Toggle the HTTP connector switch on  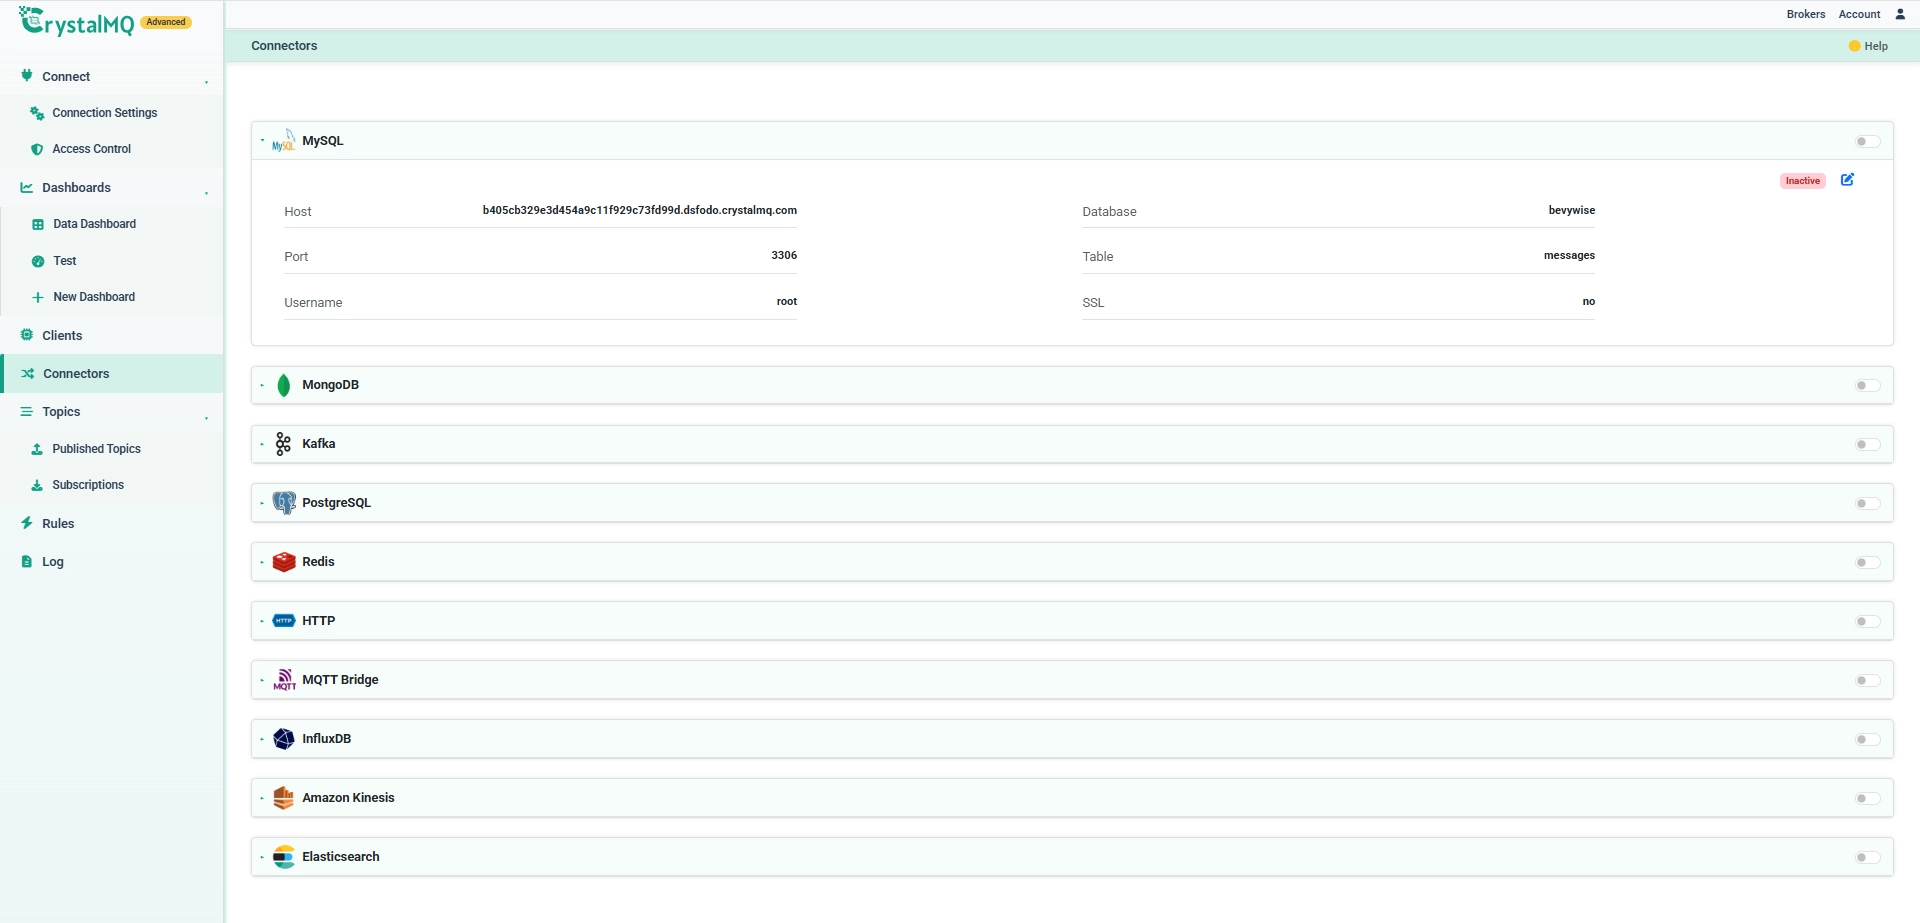point(1867,622)
